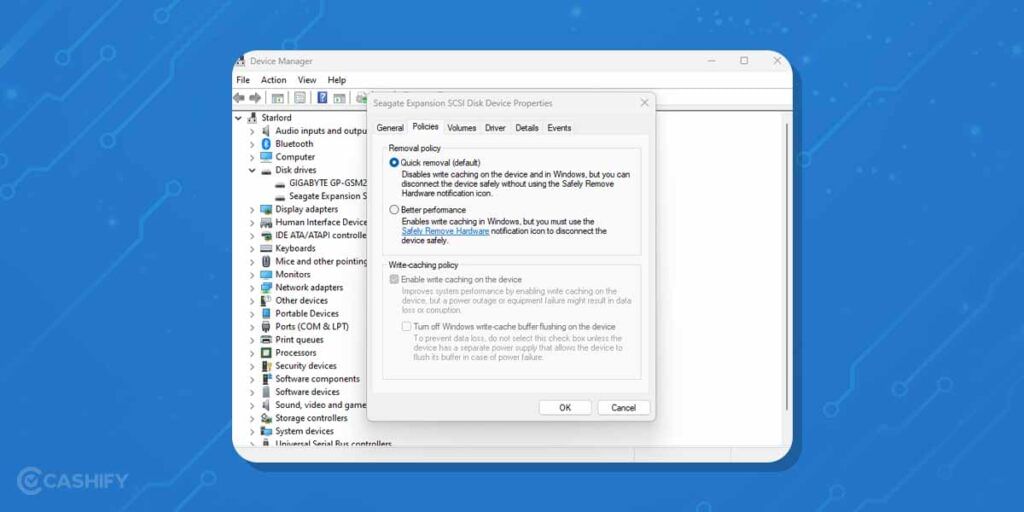The image size is (1024, 512).
Task: Click the Processors chip icon
Action: (266, 353)
